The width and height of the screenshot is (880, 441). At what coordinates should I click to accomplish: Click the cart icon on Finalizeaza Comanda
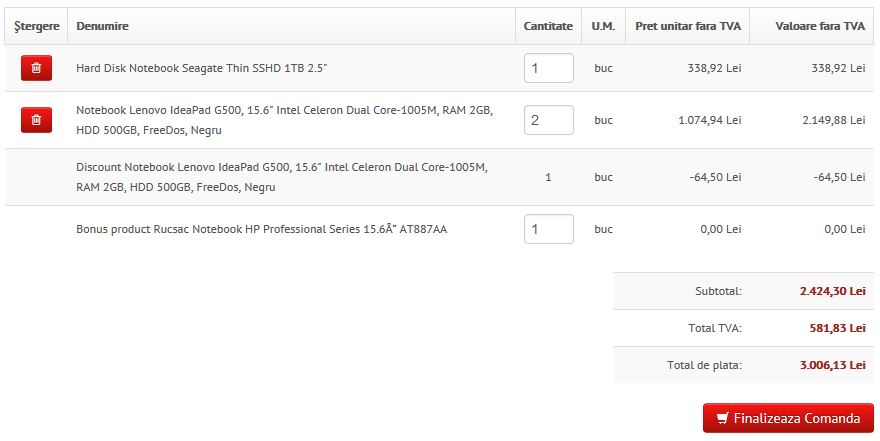pos(722,418)
